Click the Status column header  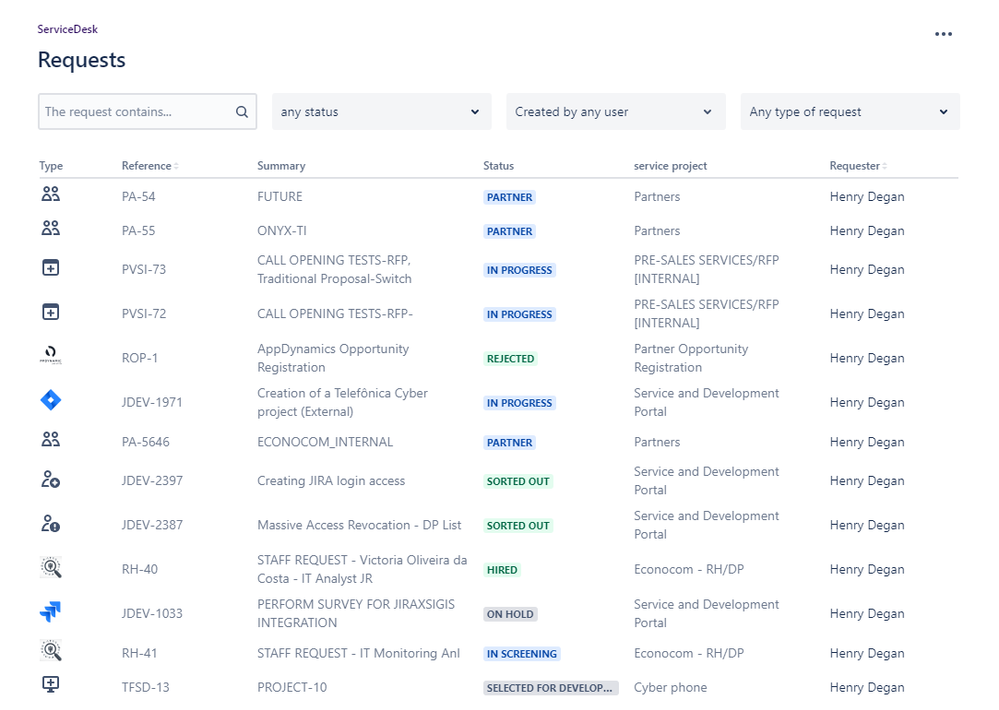point(498,166)
